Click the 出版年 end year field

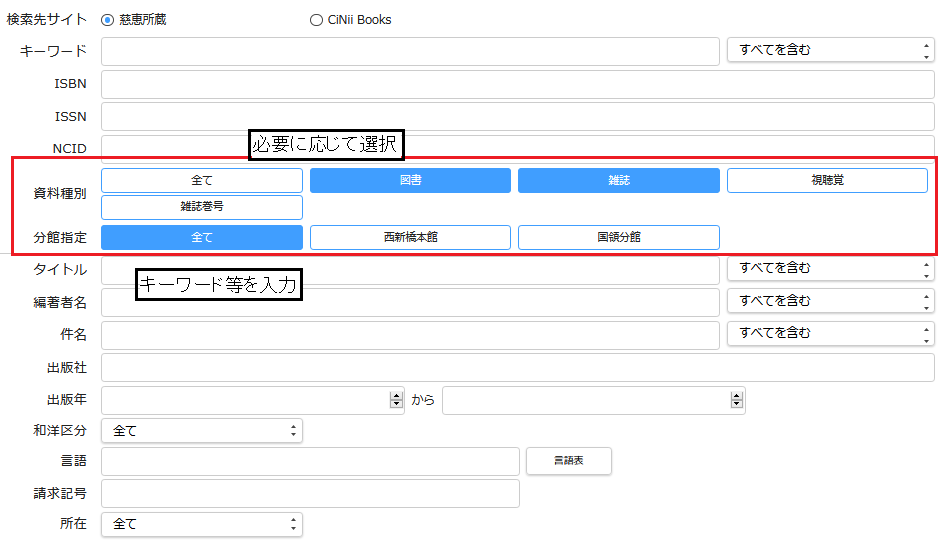(x=594, y=400)
